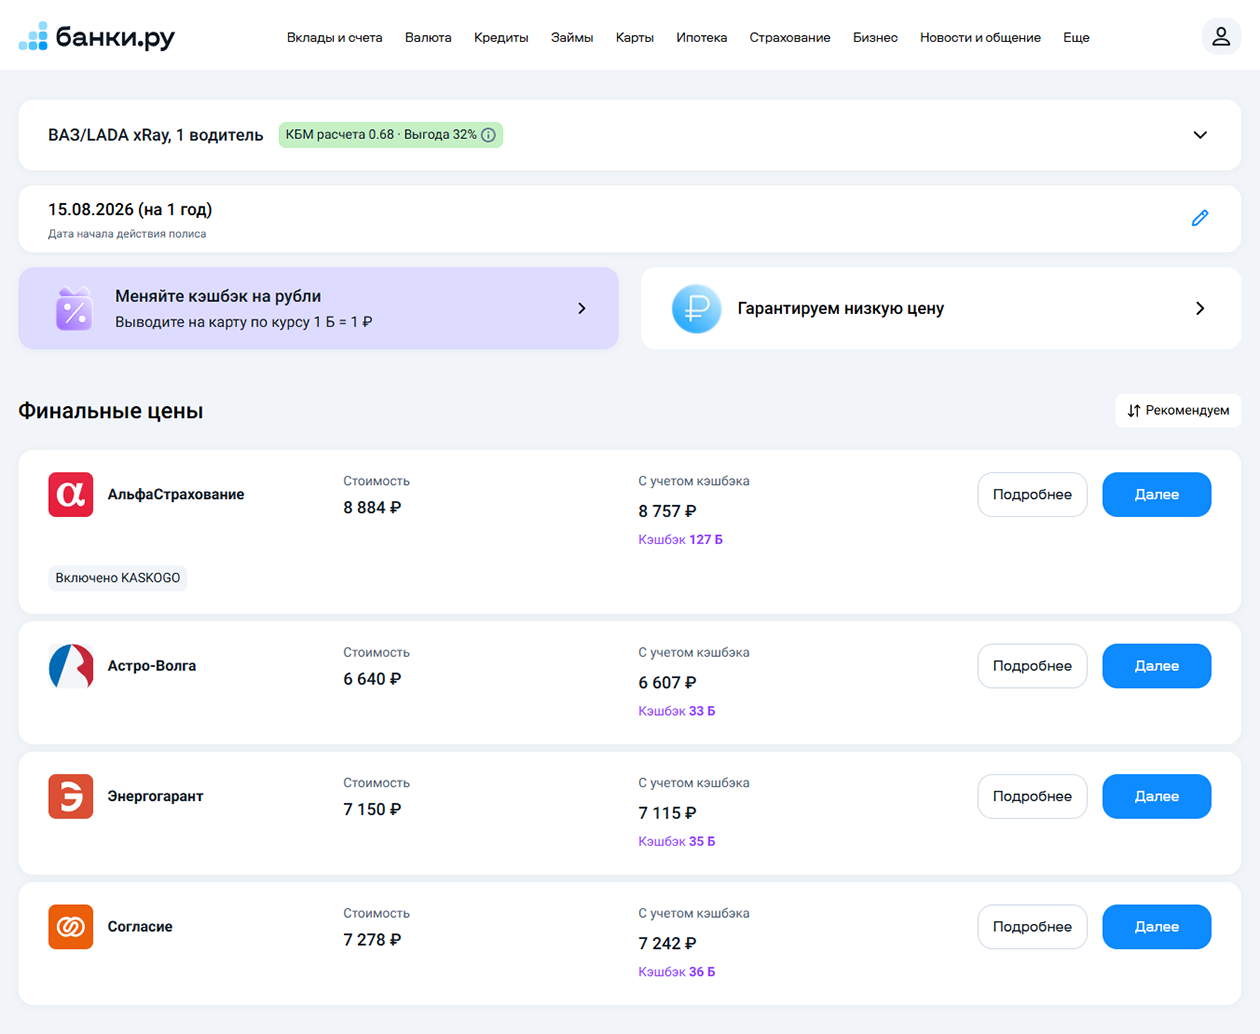Click the Кэшбэк 35 Б text
The image size is (1260, 1034).
[x=677, y=842]
